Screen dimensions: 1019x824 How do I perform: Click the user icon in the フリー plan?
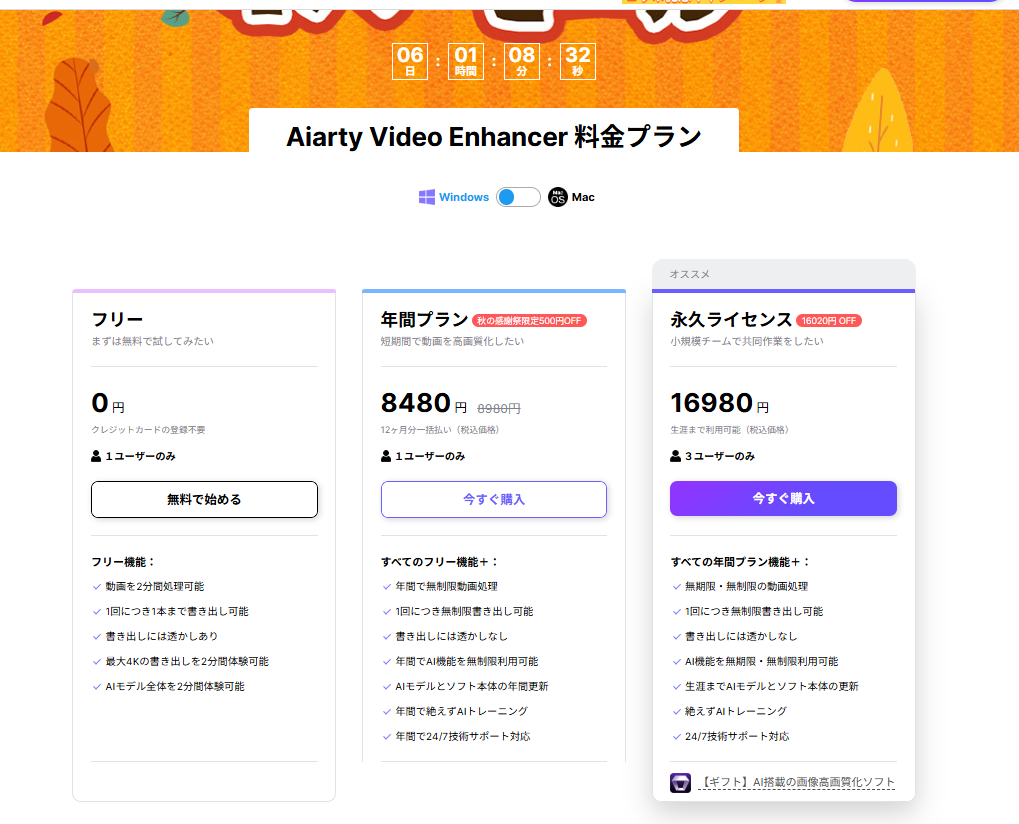pos(96,456)
